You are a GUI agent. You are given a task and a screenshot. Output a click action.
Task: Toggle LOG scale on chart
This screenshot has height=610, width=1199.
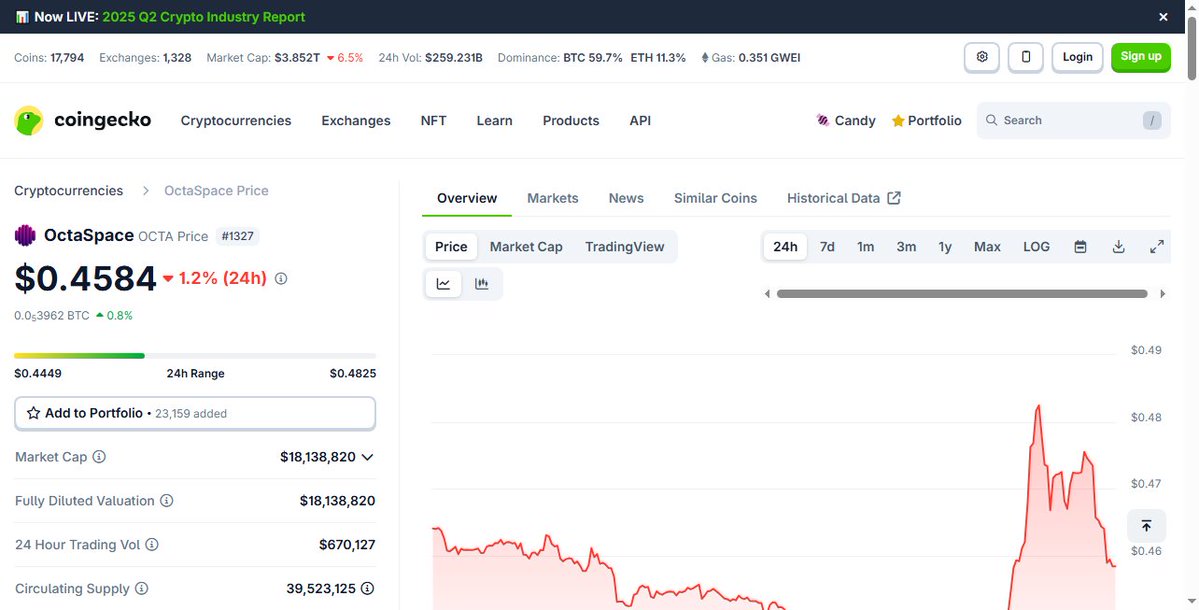click(x=1036, y=247)
